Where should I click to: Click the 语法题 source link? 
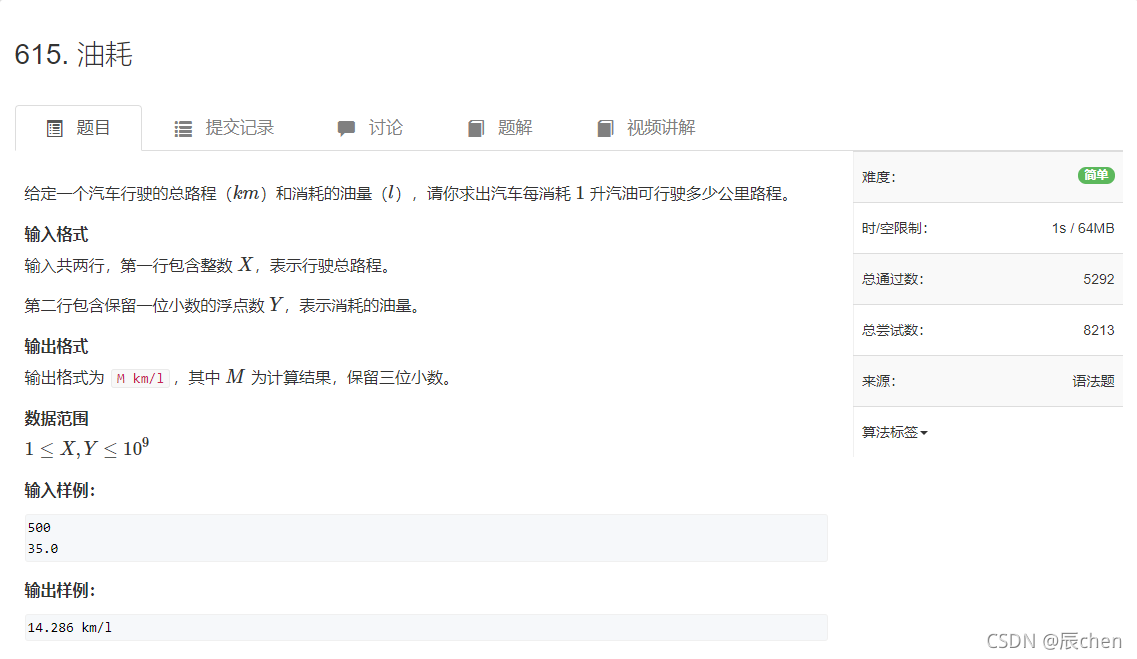tap(1093, 381)
